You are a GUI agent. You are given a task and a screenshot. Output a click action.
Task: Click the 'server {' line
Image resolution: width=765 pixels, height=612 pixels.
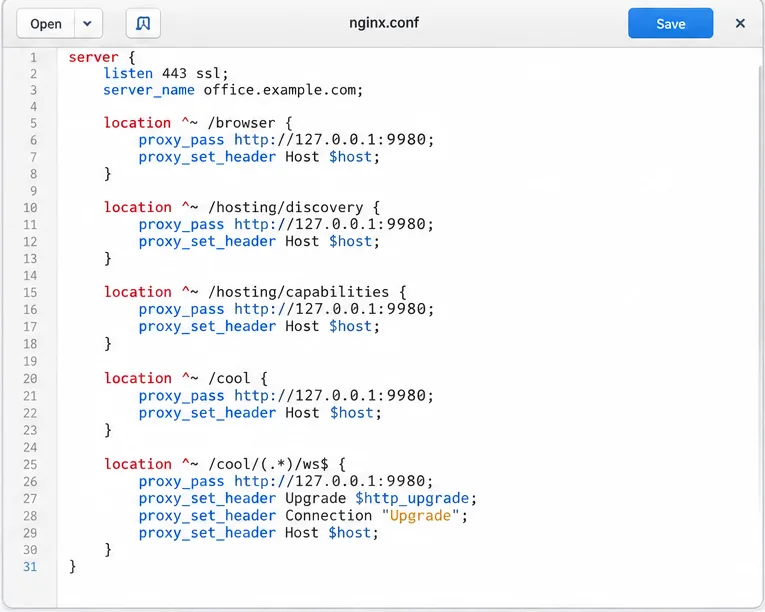tap(101, 57)
